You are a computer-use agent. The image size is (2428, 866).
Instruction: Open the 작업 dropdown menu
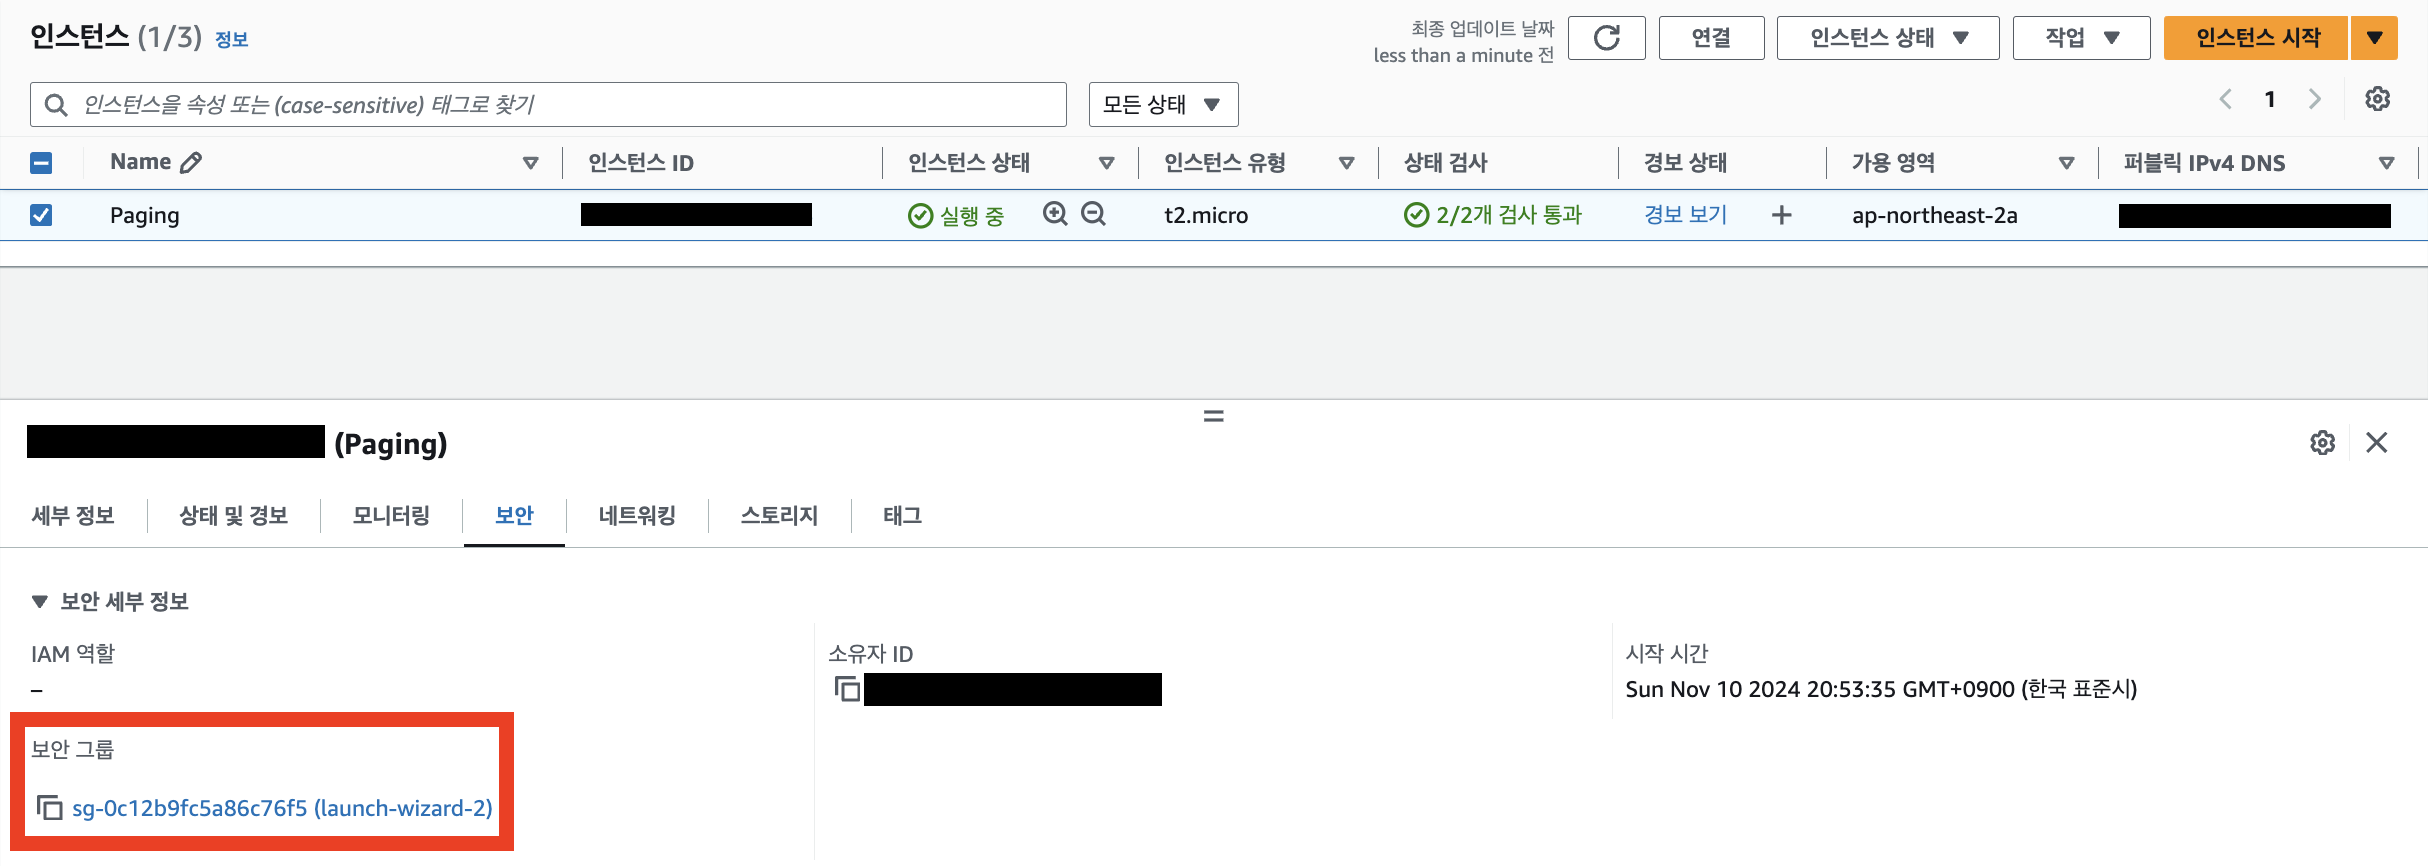[2081, 37]
